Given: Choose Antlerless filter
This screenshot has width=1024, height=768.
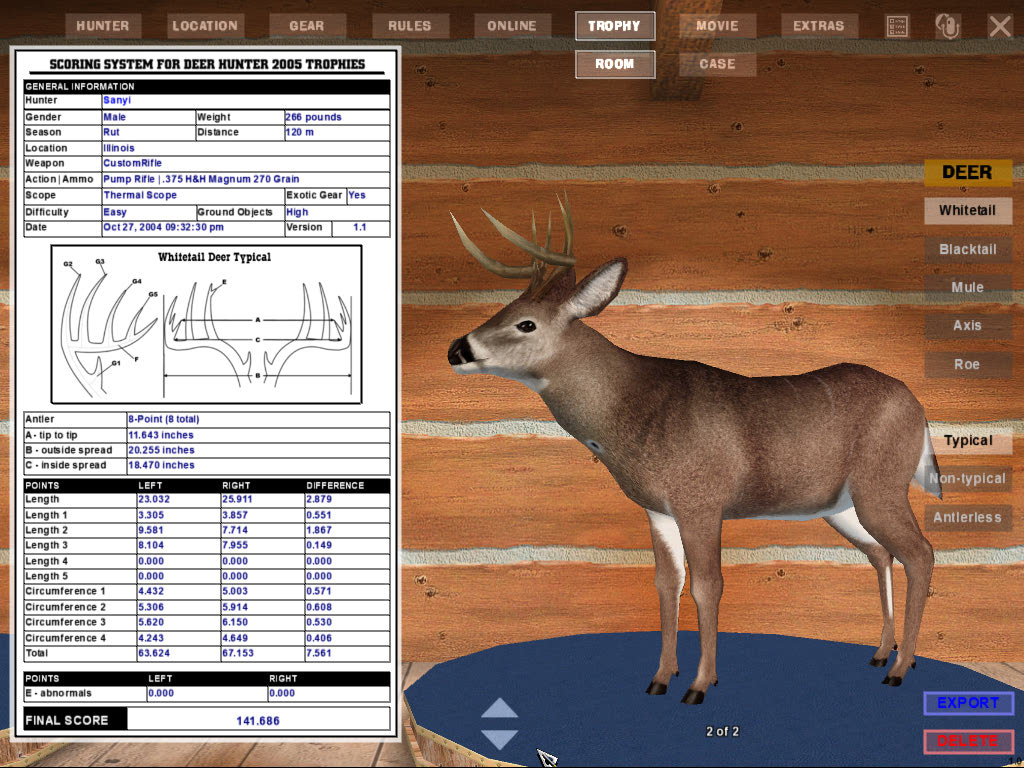Looking at the screenshot, I should pyautogui.click(x=967, y=517).
